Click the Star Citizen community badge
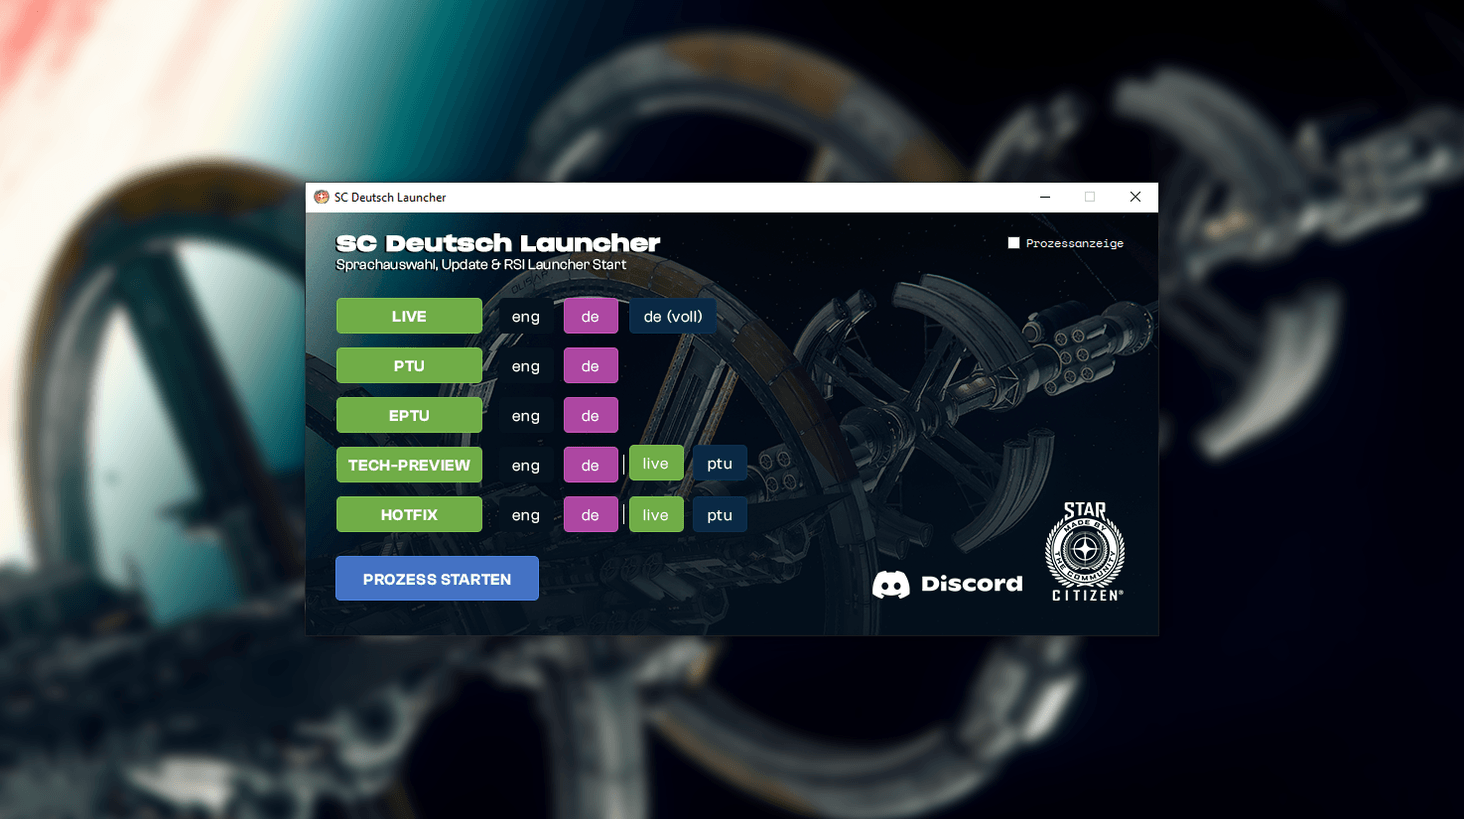The height and width of the screenshot is (819, 1464). click(x=1085, y=552)
